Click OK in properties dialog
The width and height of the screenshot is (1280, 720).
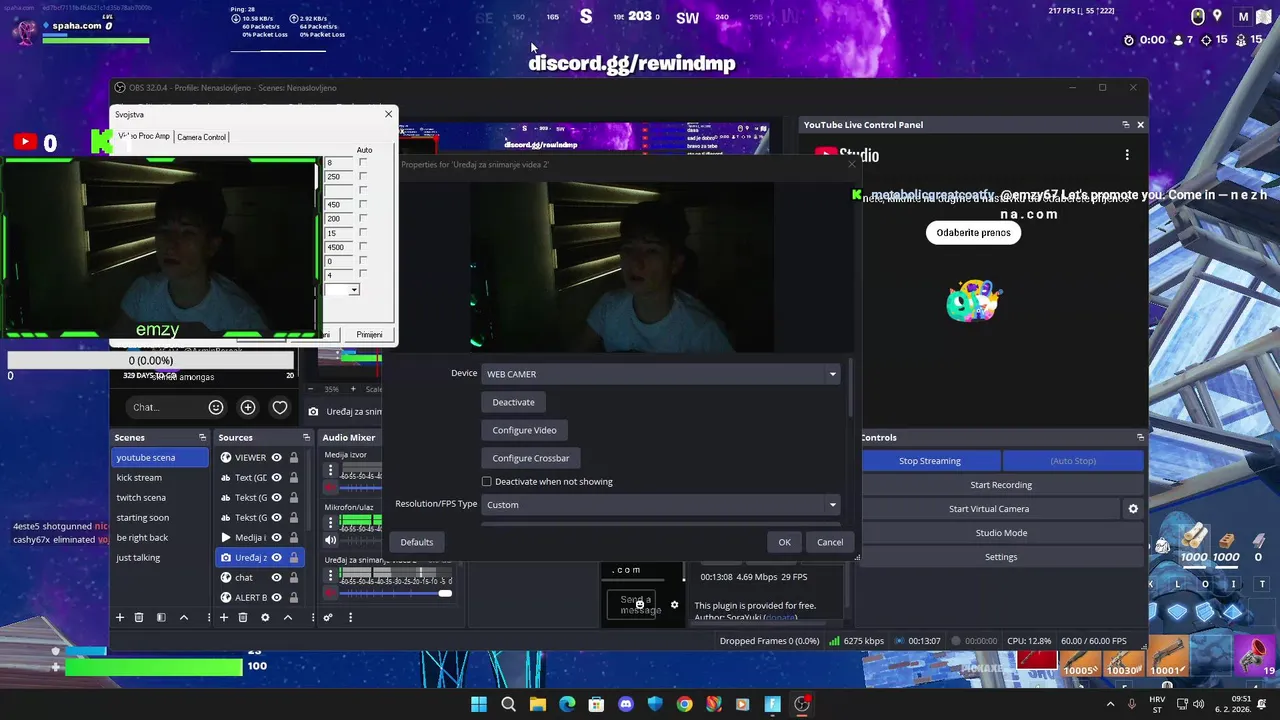coord(784,542)
